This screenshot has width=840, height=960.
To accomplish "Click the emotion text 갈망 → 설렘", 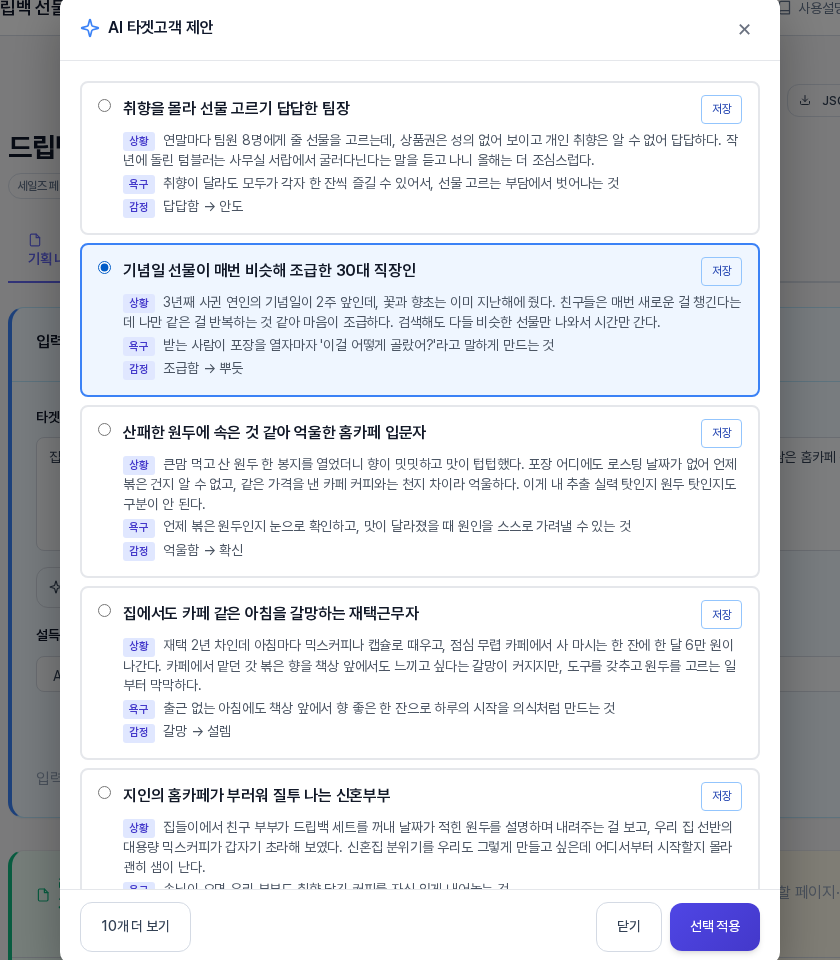I will click(197, 731).
